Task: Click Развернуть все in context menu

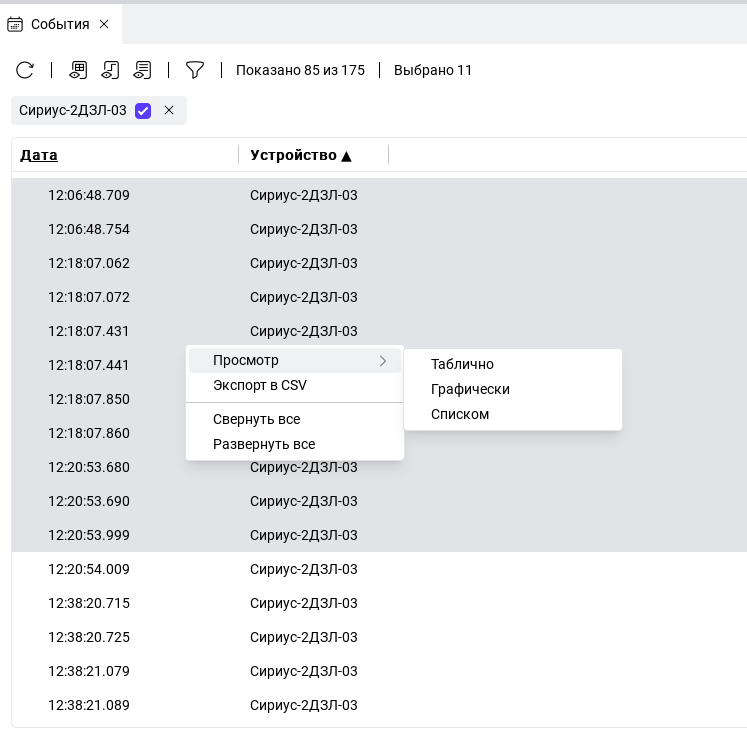Action: pyautogui.click(x=264, y=444)
